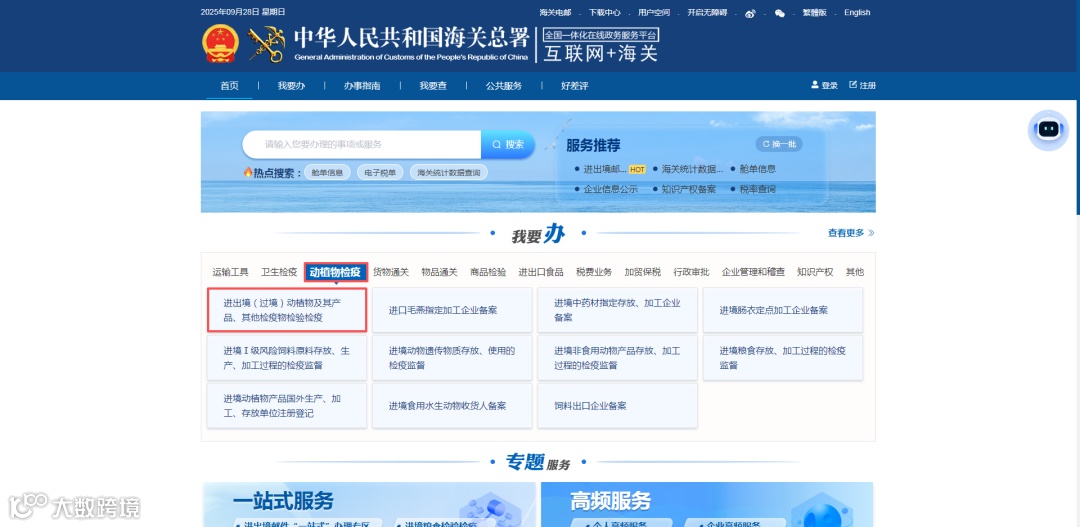
Task: Select the 知识产权 category tab
Action: (815, 272)
